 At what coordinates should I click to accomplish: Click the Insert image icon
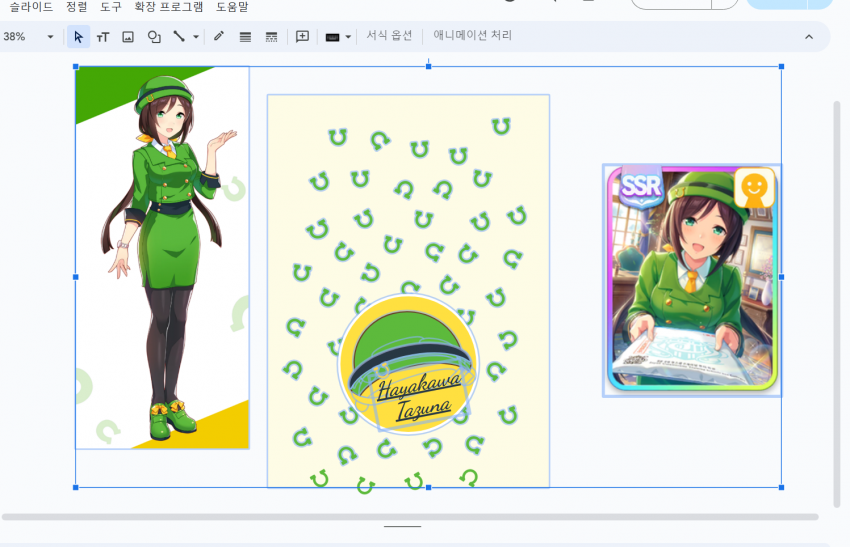128,37
